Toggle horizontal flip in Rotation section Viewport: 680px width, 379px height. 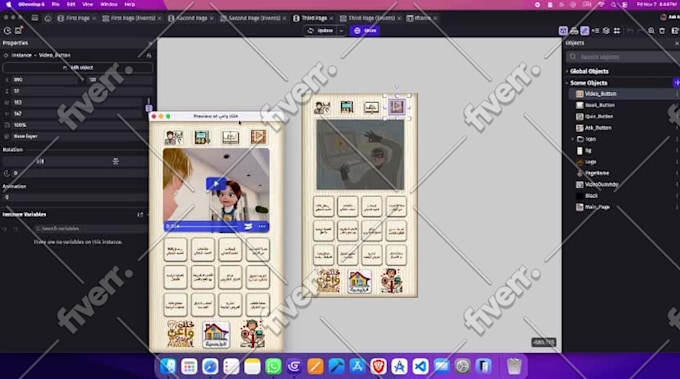tap(40, 161)
